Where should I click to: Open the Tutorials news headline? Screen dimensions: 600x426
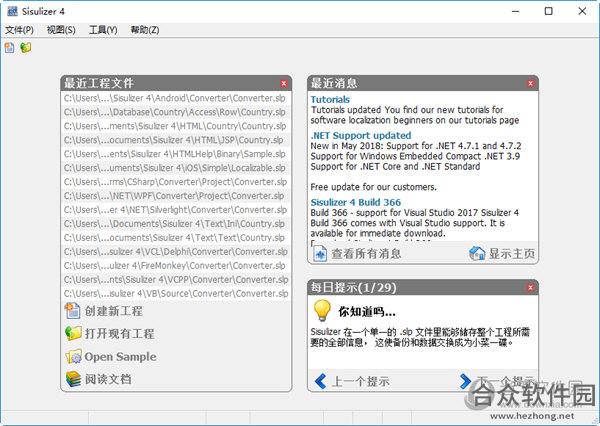[330, 100]
